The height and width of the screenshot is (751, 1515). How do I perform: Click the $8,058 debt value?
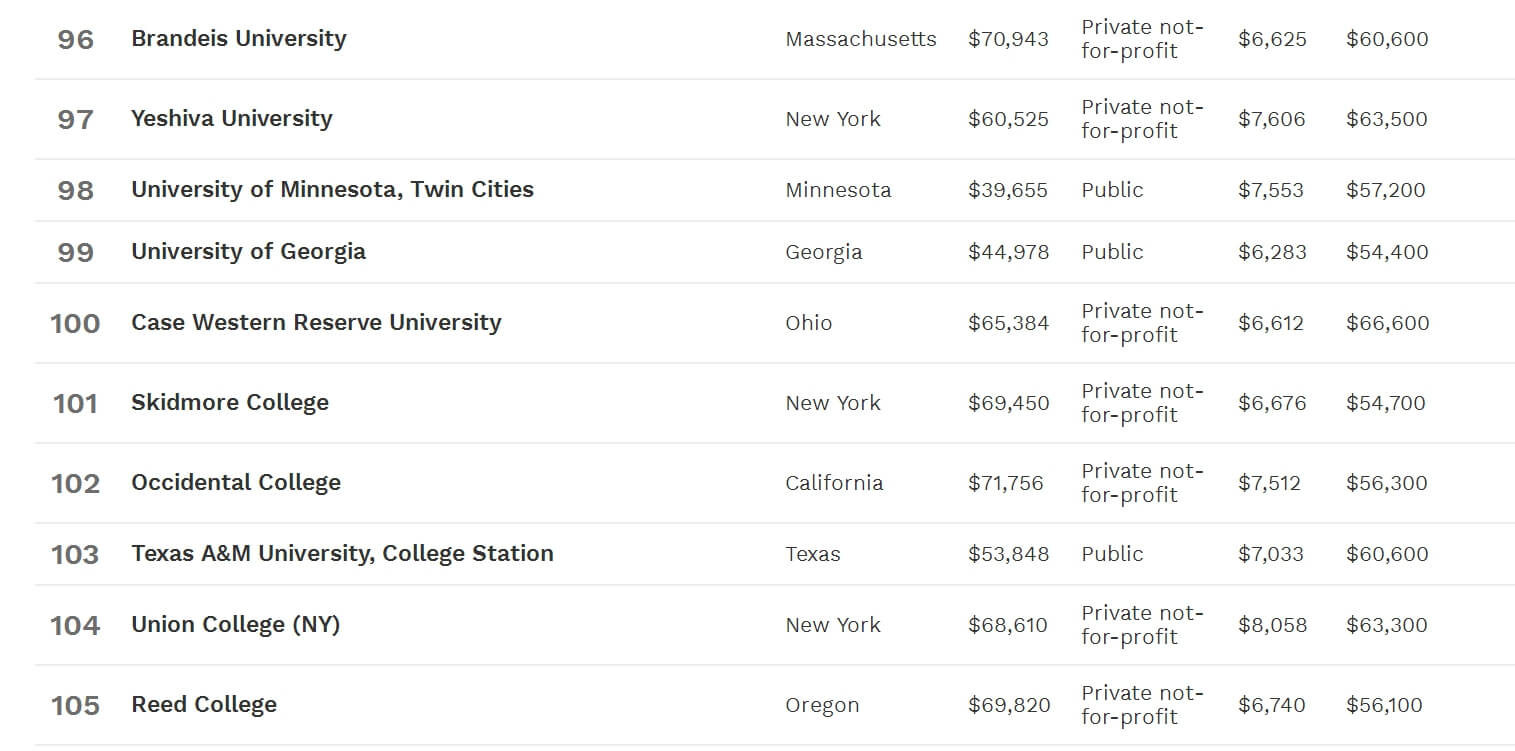coord(1272,625)
